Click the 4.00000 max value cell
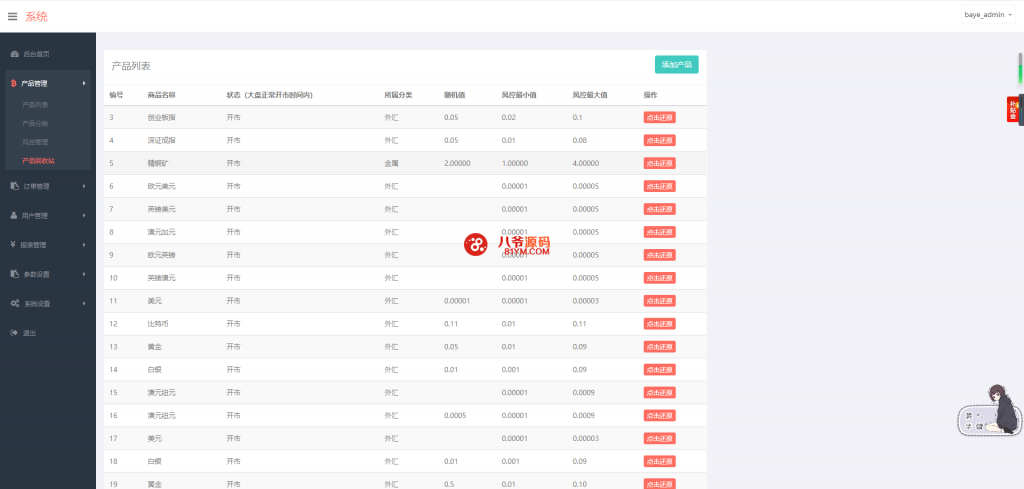The image size is (1024, 489). point(586,163)
